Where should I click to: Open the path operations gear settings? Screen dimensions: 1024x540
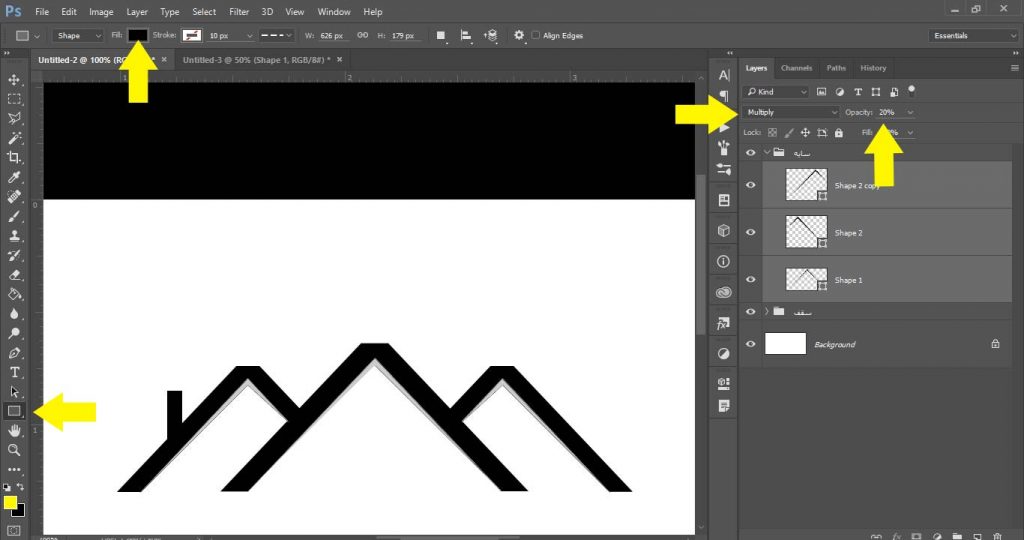(519, 35)
